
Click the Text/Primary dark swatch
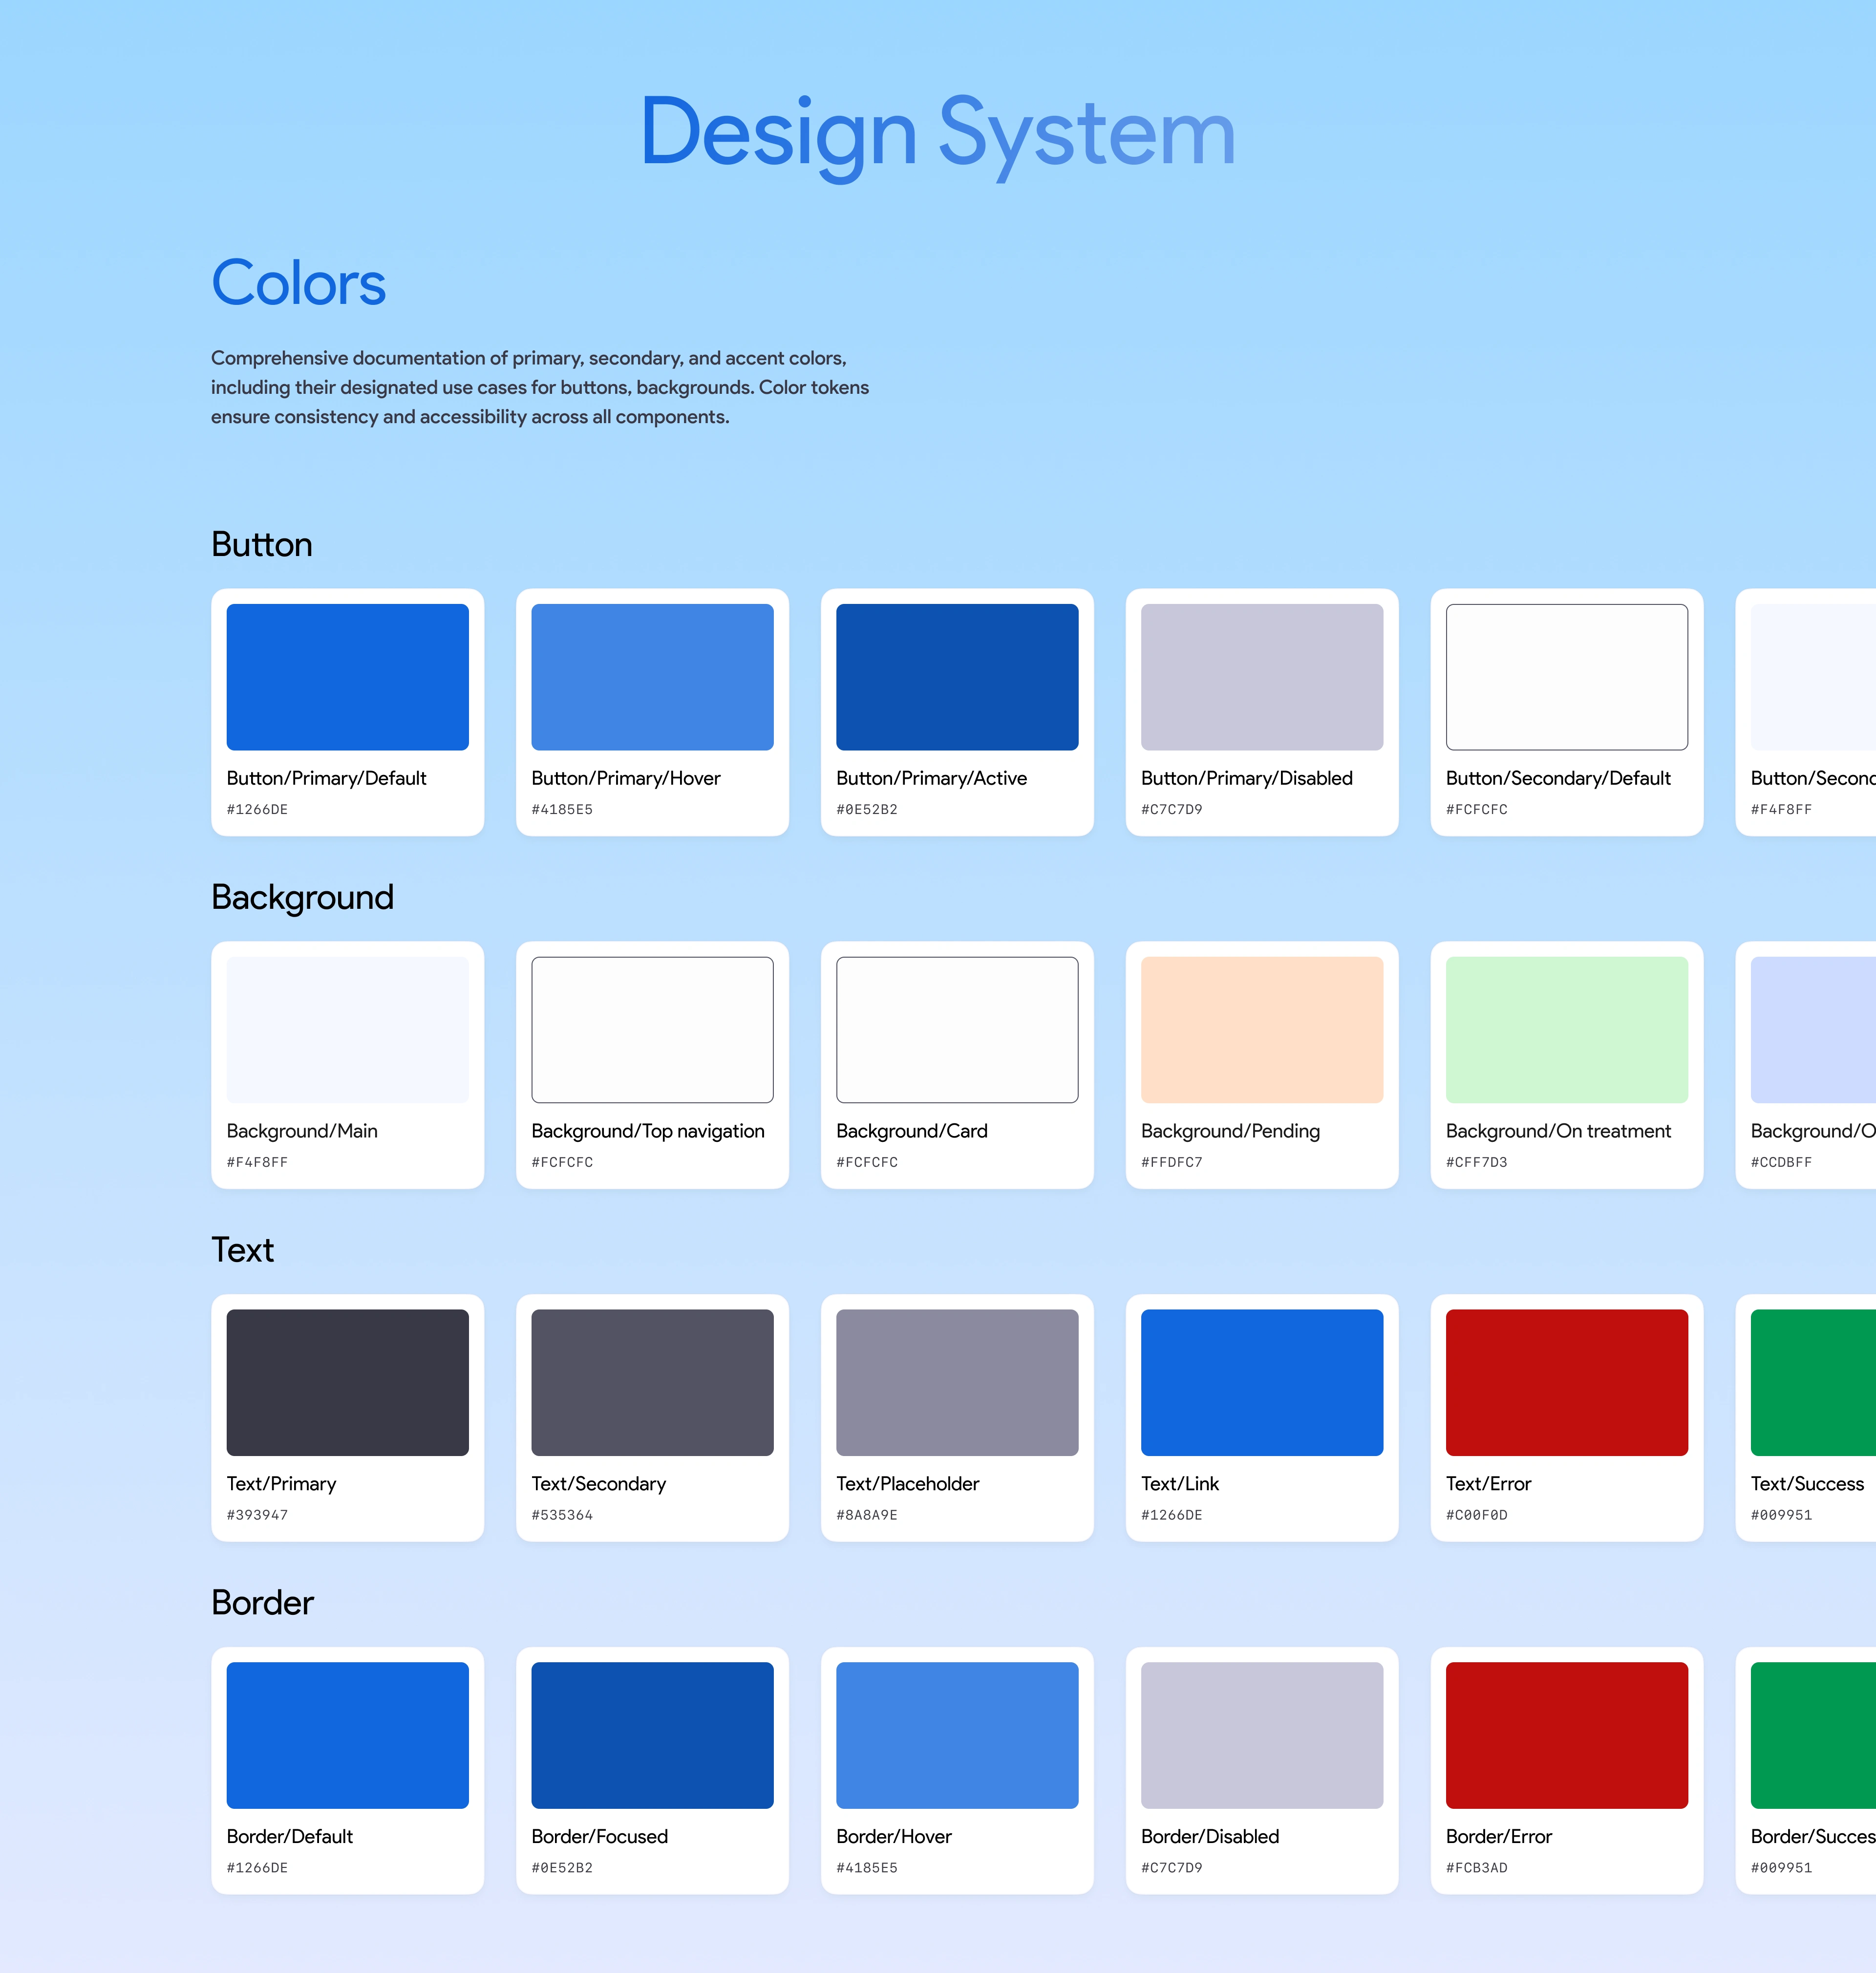tap(347, 1382)
